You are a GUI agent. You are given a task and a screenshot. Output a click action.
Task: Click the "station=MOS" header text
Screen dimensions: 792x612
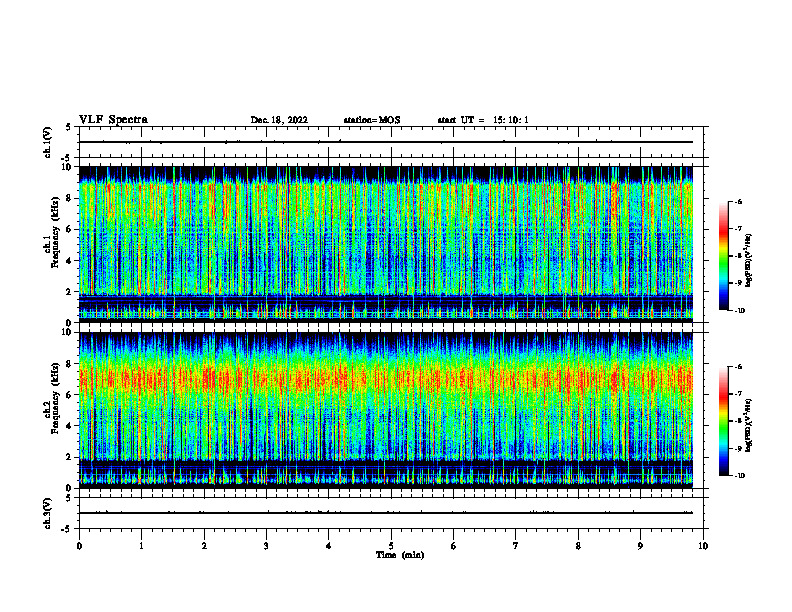pos(372,120)
